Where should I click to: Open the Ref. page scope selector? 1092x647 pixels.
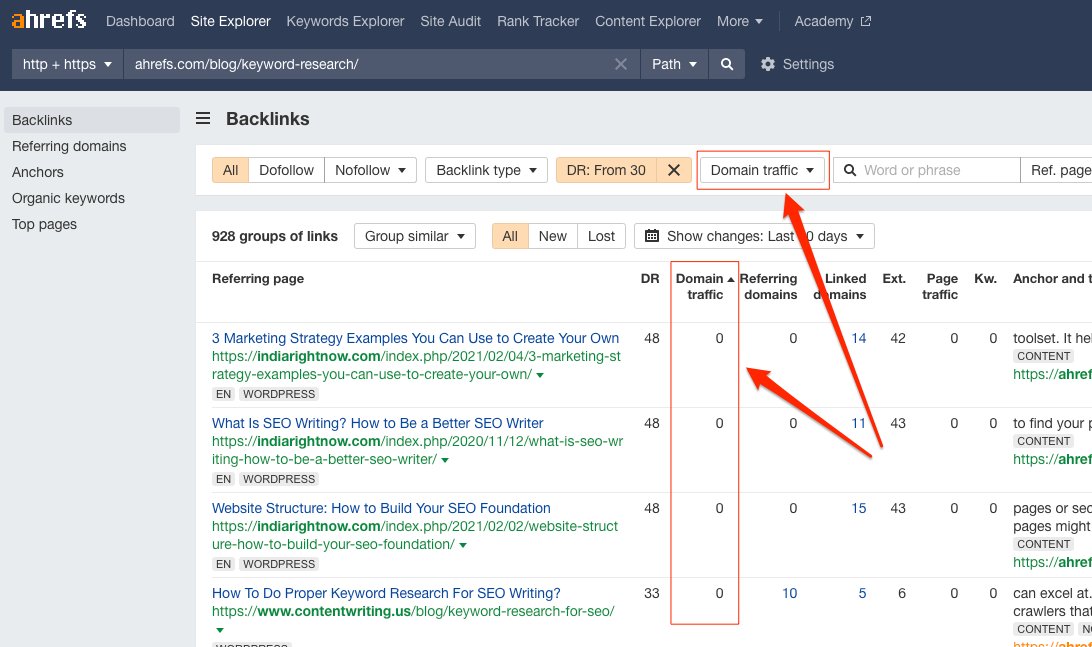pyautogui.click(x=1057, y=170)
